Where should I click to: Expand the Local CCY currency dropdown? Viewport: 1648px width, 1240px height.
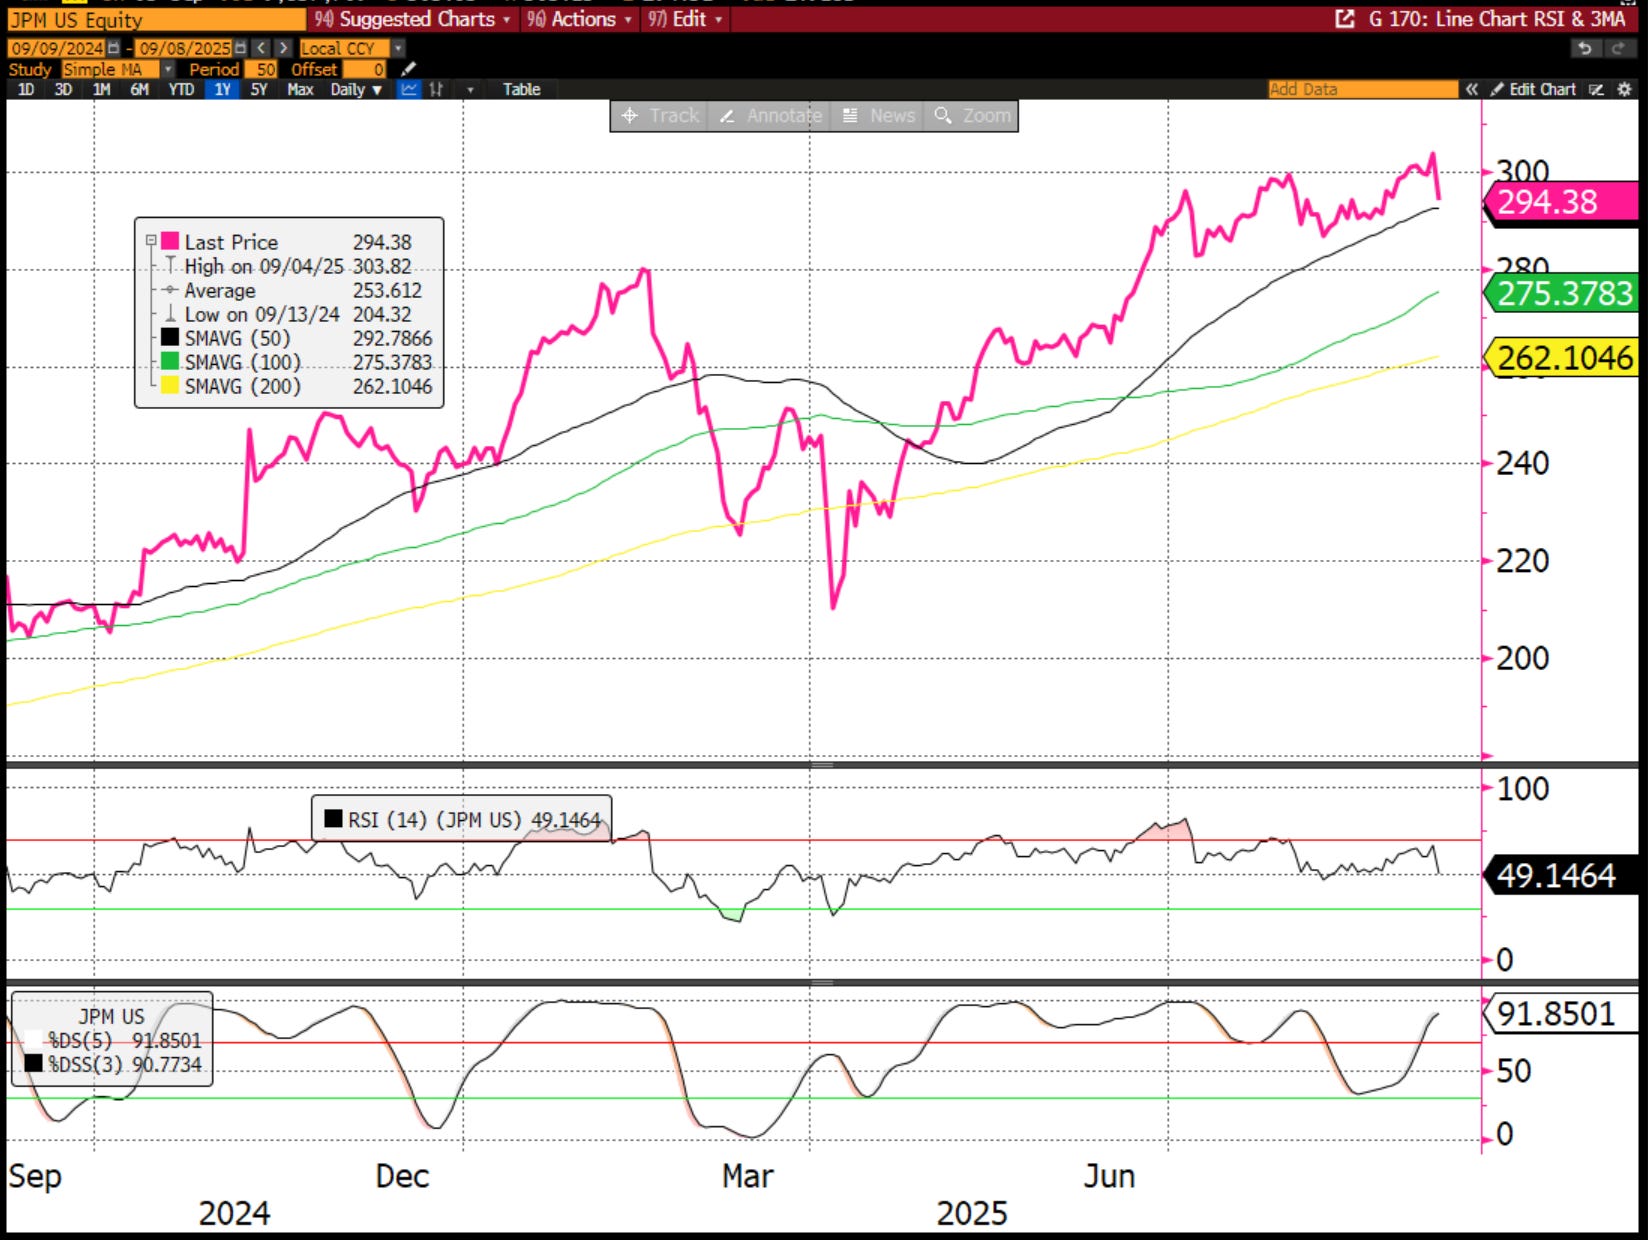398,48
